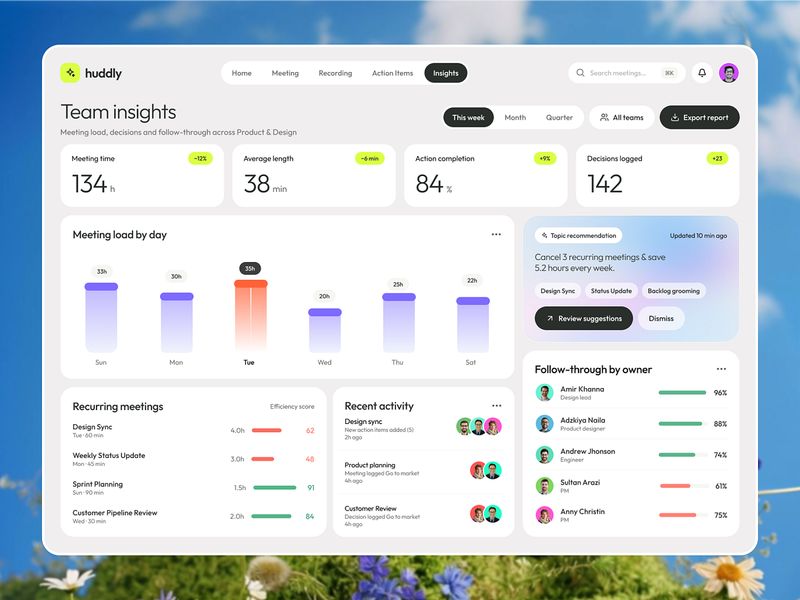Open the user profile avatar

pyautogui.click(x=729, y=73)
